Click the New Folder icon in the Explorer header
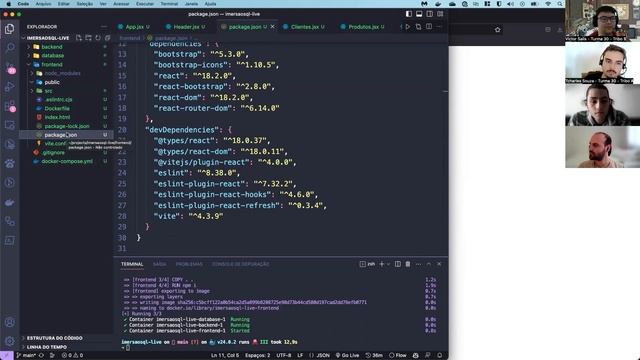640x360 pixels. [x=88, y=38]
